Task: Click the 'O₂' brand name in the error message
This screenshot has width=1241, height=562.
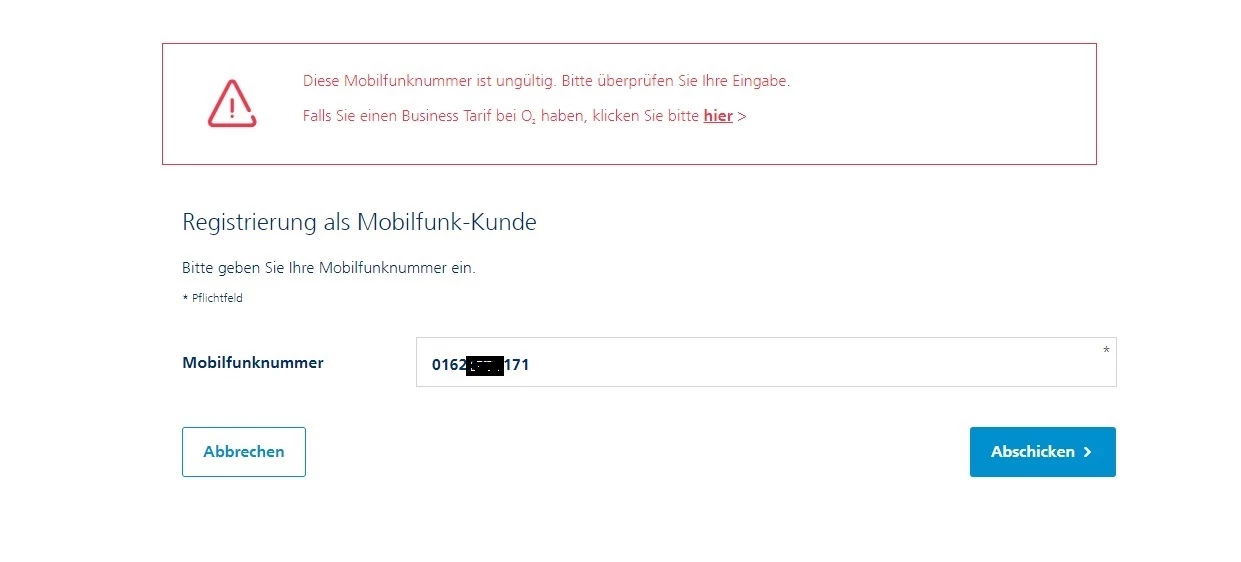Action: pyautogui.click(x=528, y=117)
